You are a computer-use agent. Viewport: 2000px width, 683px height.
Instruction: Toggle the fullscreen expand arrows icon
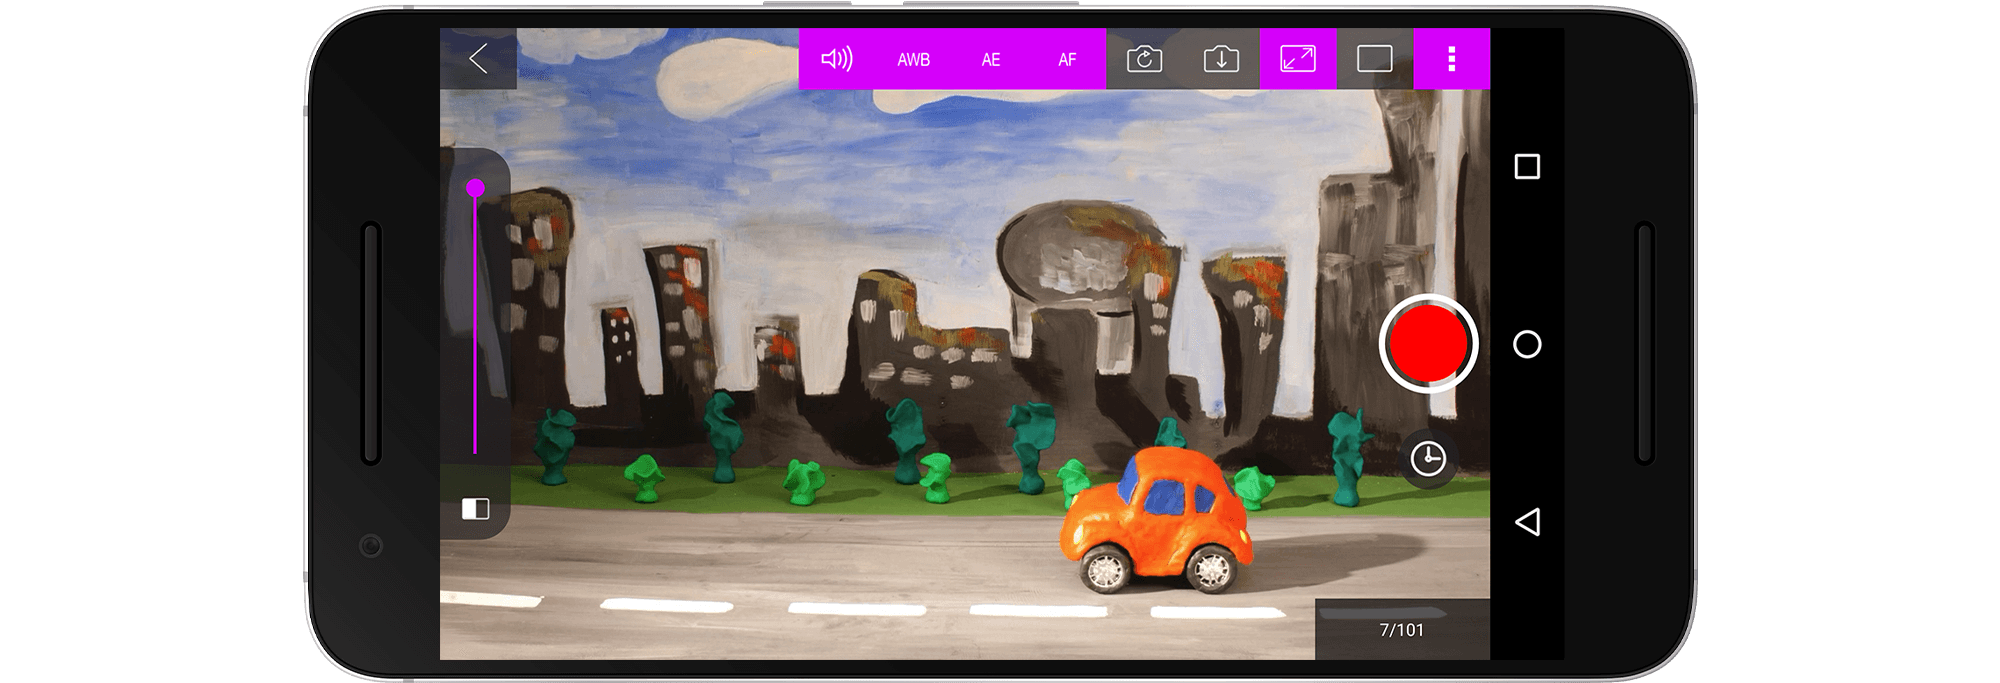(1298, 59)
